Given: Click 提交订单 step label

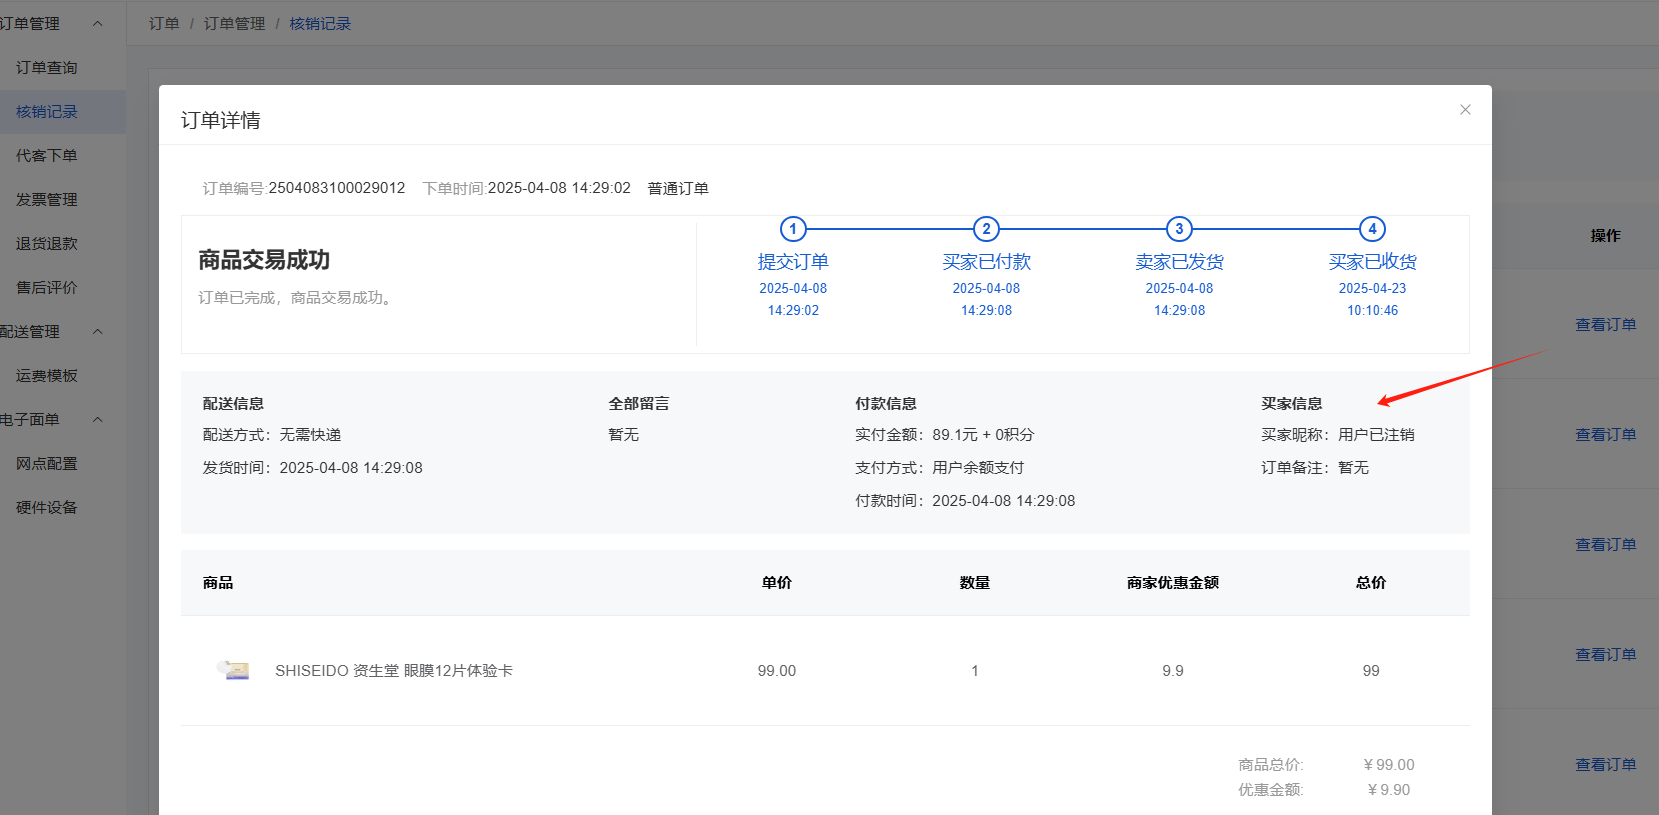Looking at the screenshot, I should pos(793,262).
